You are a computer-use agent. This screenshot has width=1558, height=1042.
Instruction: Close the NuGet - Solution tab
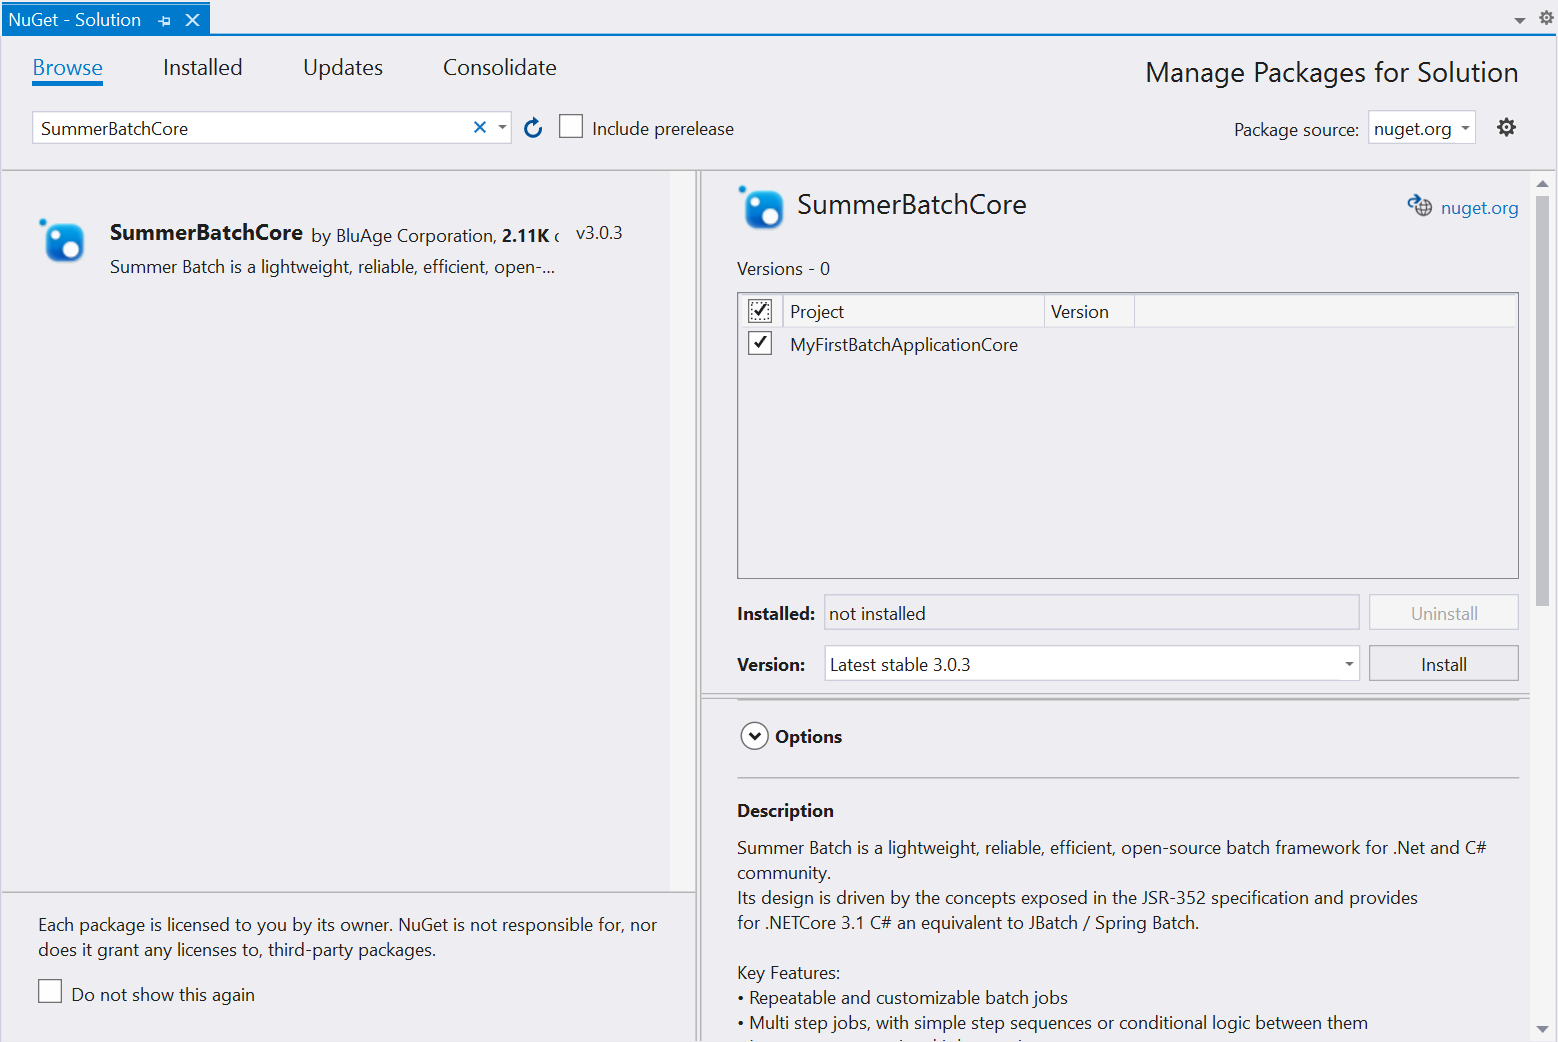[x=193, y=20]
